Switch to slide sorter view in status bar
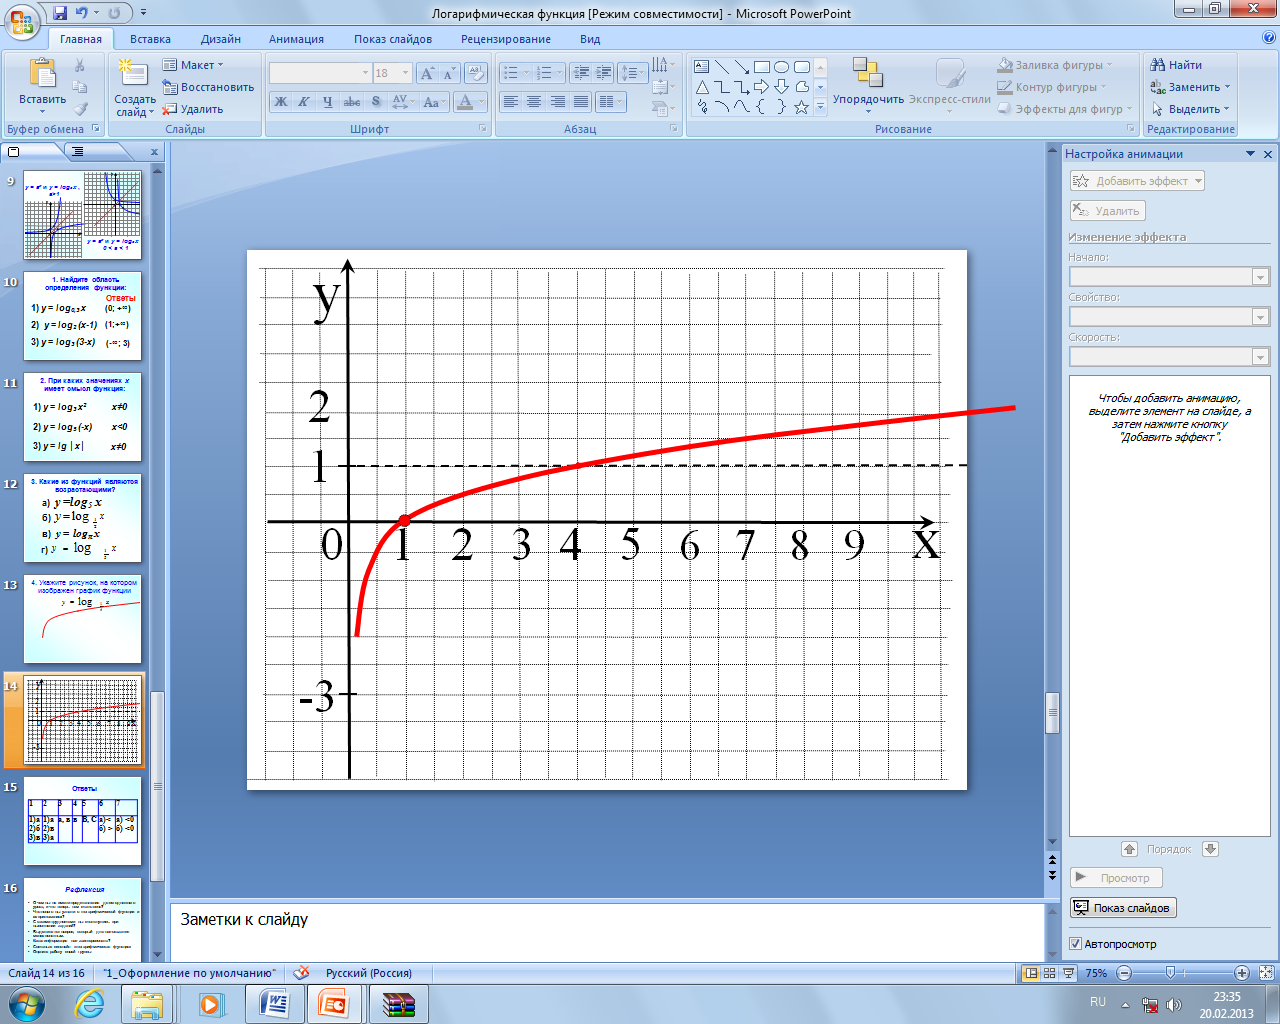 (1049, 973)
